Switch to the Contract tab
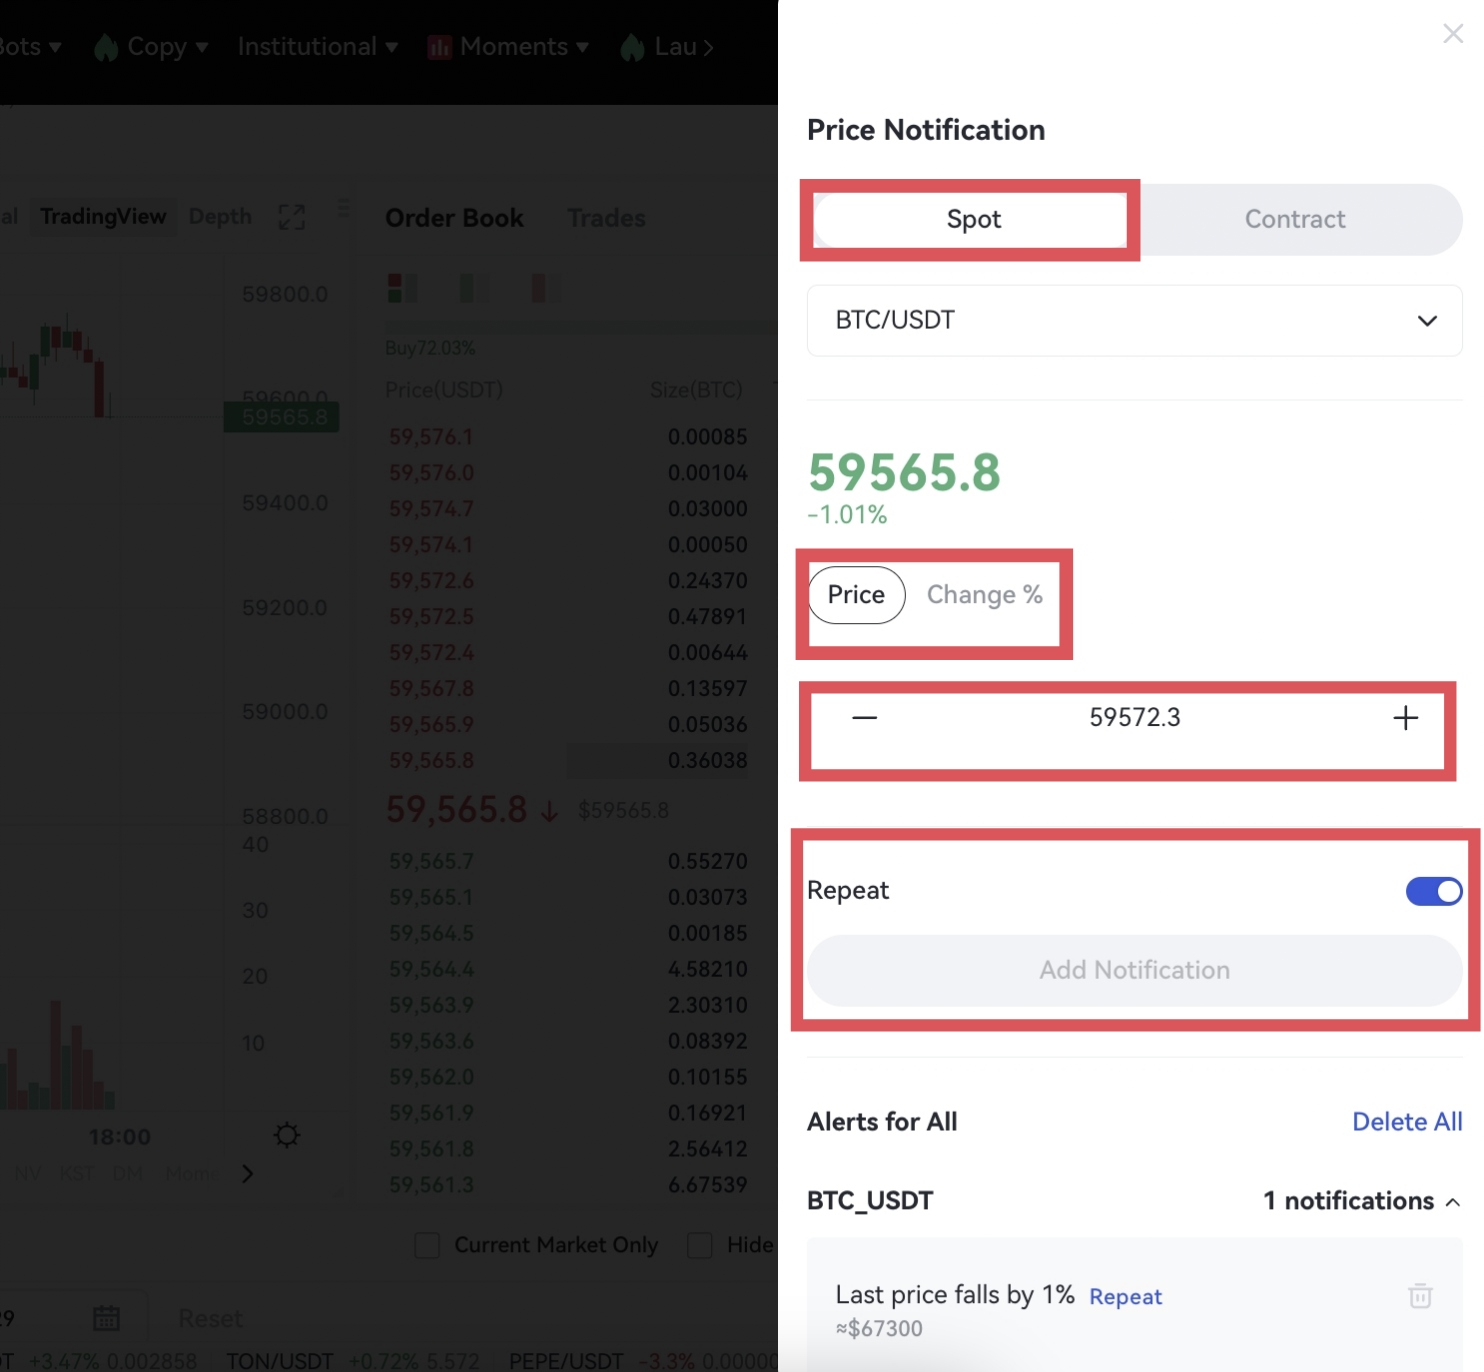Image resolution: width=1484 pixels, height=1372 pixels. click(x=1294, y=219)
